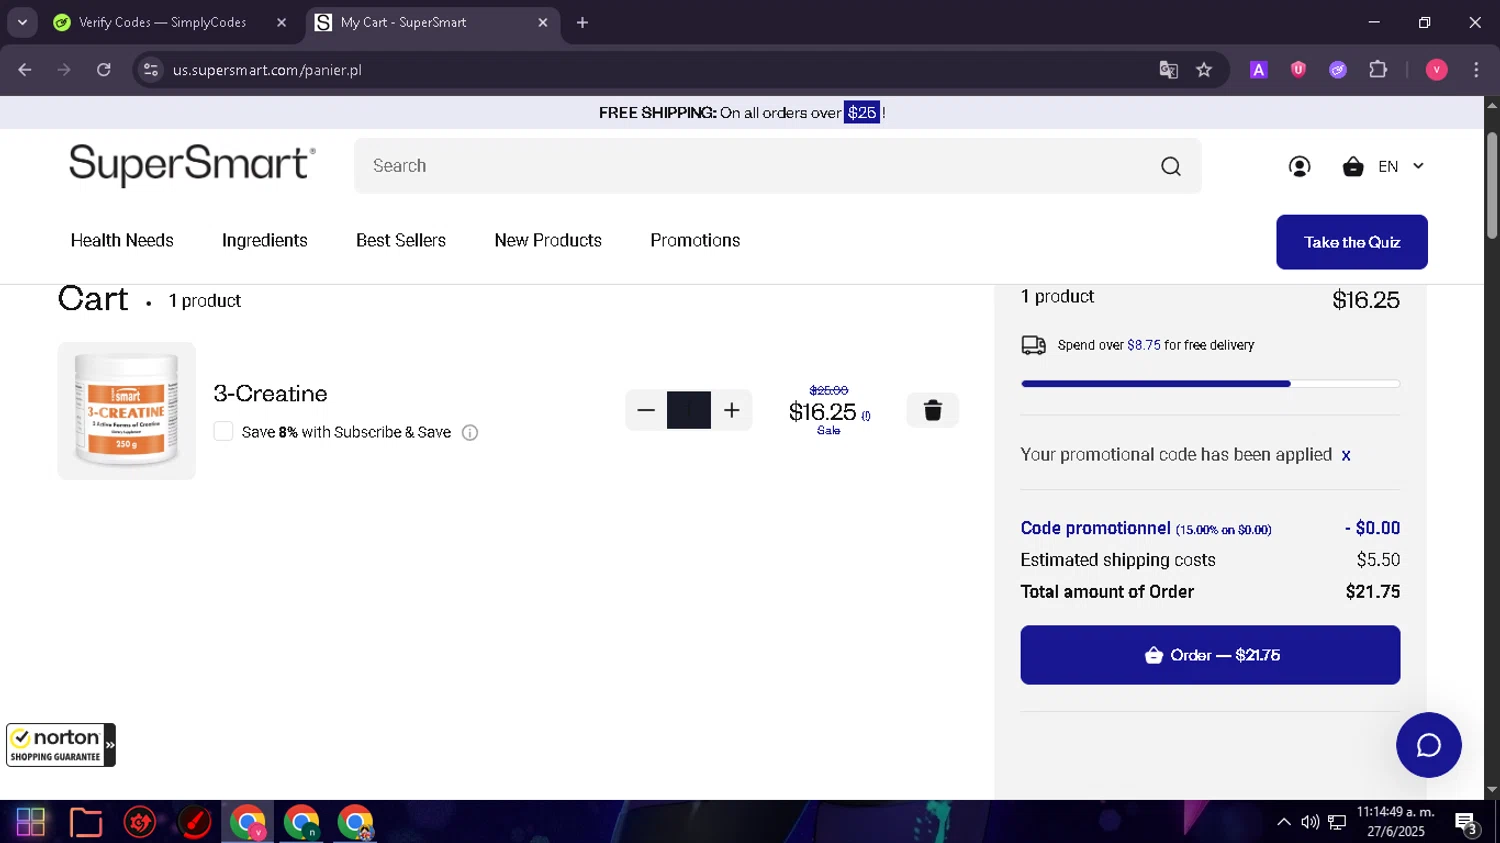Open the 3-Creatine product thumbnail
Image resolution: width=1500 pixels, height=843 pixels.
[127, 411]
